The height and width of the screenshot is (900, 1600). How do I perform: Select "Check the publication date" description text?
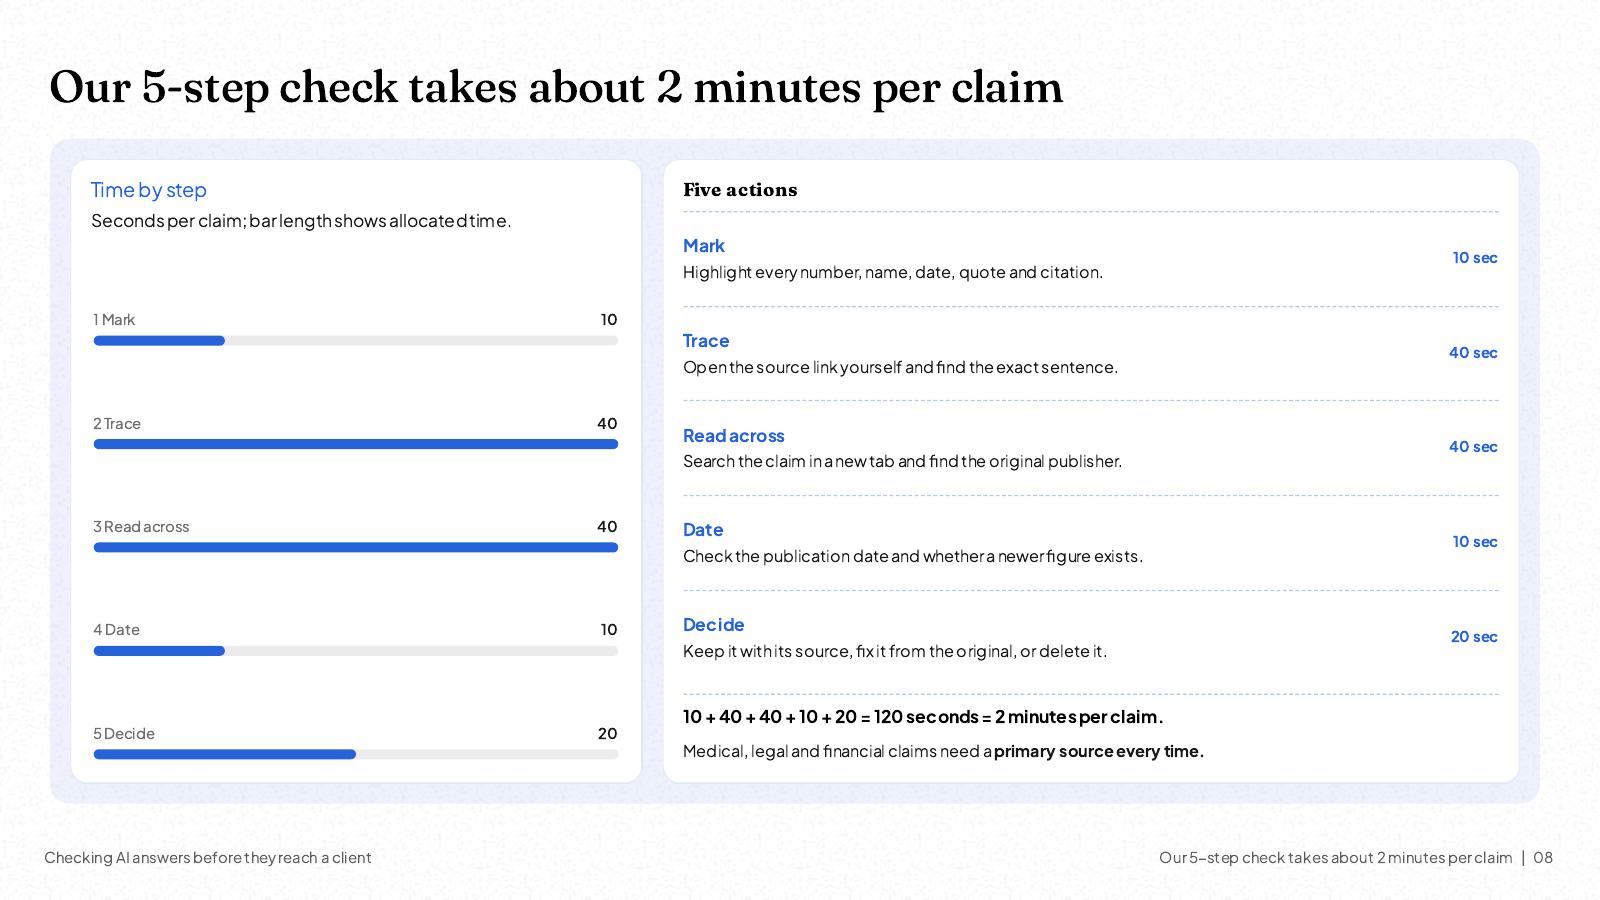(913, 556)
